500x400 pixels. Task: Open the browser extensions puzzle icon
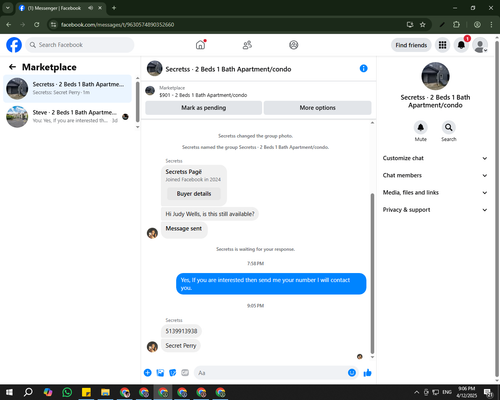(456, 25)
